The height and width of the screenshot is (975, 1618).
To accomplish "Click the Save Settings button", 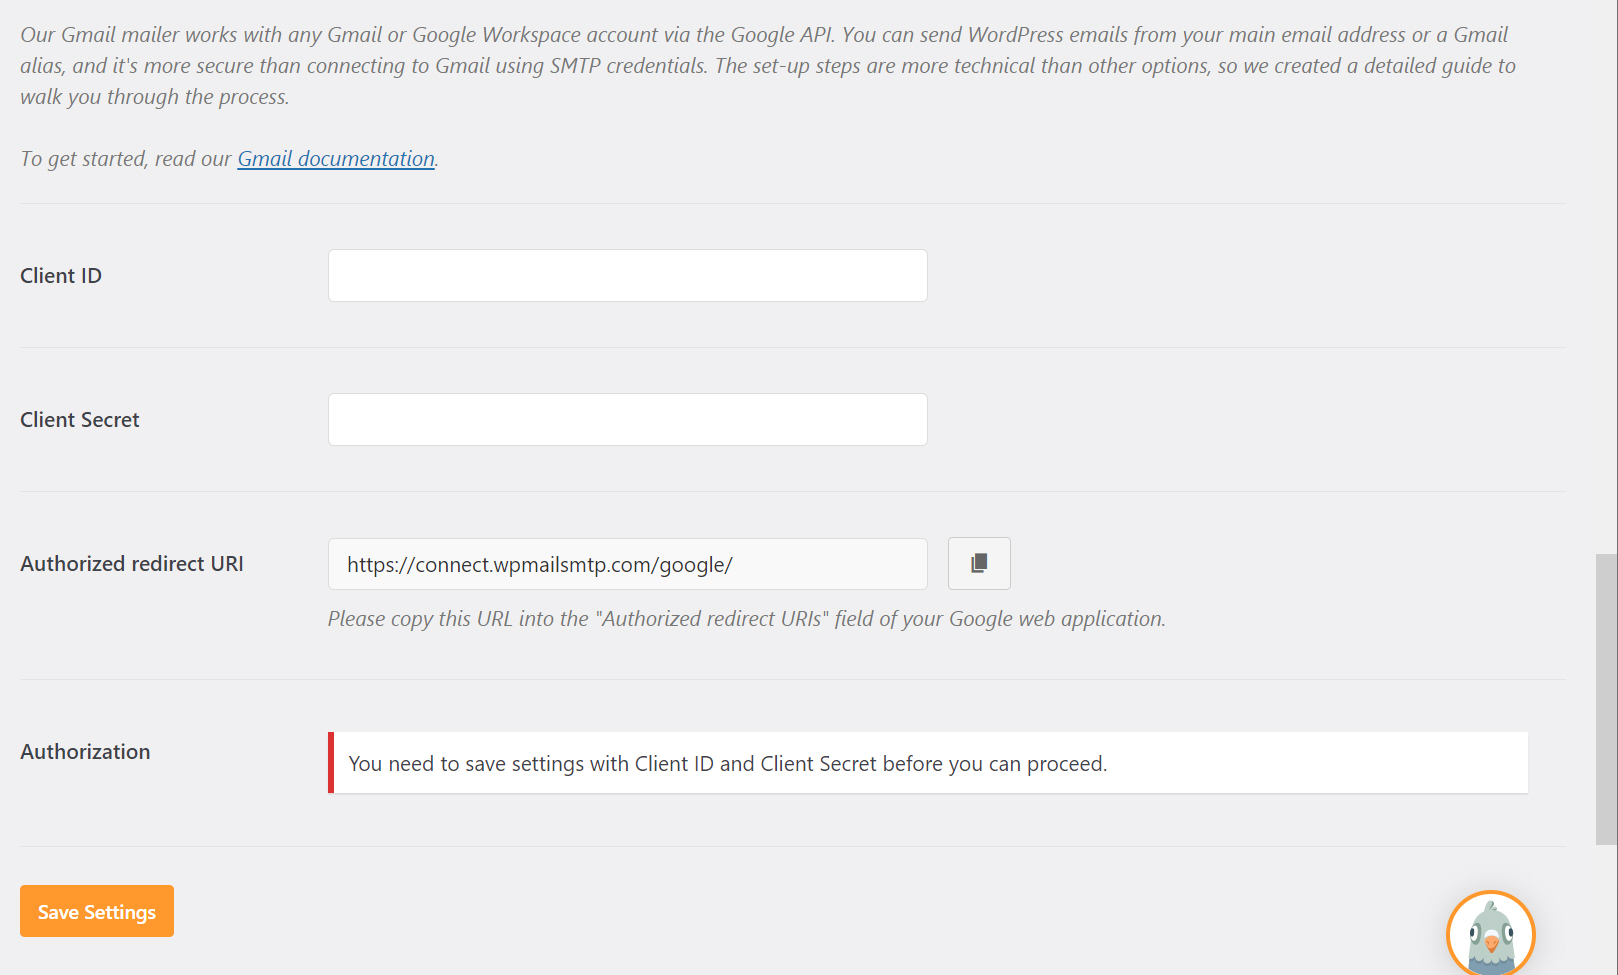I will 96,911.
